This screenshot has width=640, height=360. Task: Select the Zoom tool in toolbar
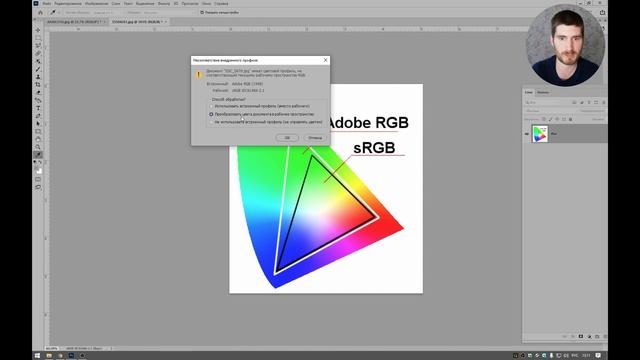(x=38, y=147)
